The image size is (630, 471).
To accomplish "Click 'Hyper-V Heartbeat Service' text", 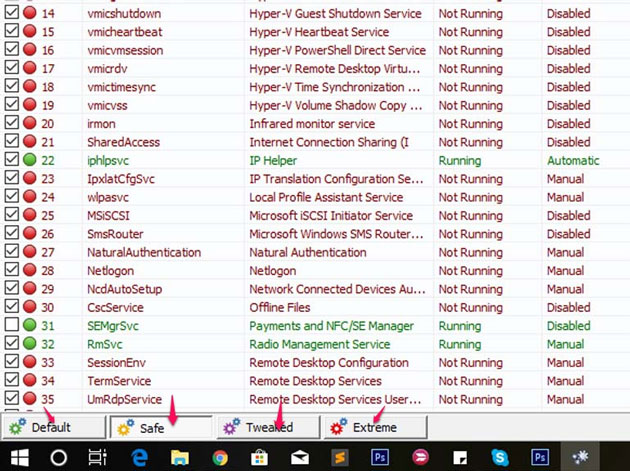I will (x=319, y=32).
